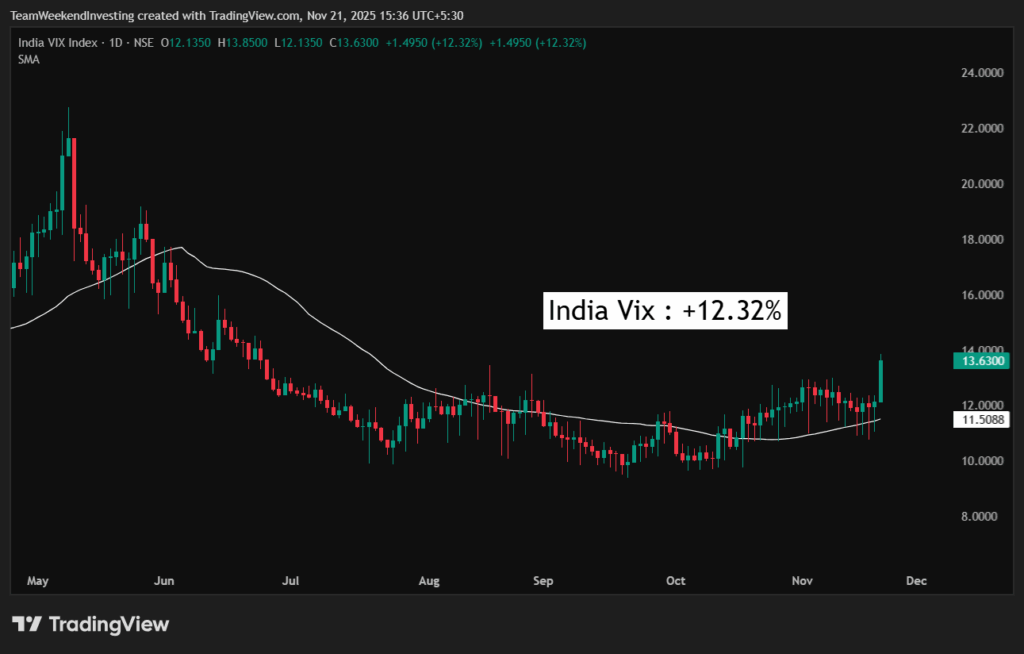The width and height of the screenshot is (1024, 654).
Task: Click the TradingView logo icon
Action: coord(27,625)
